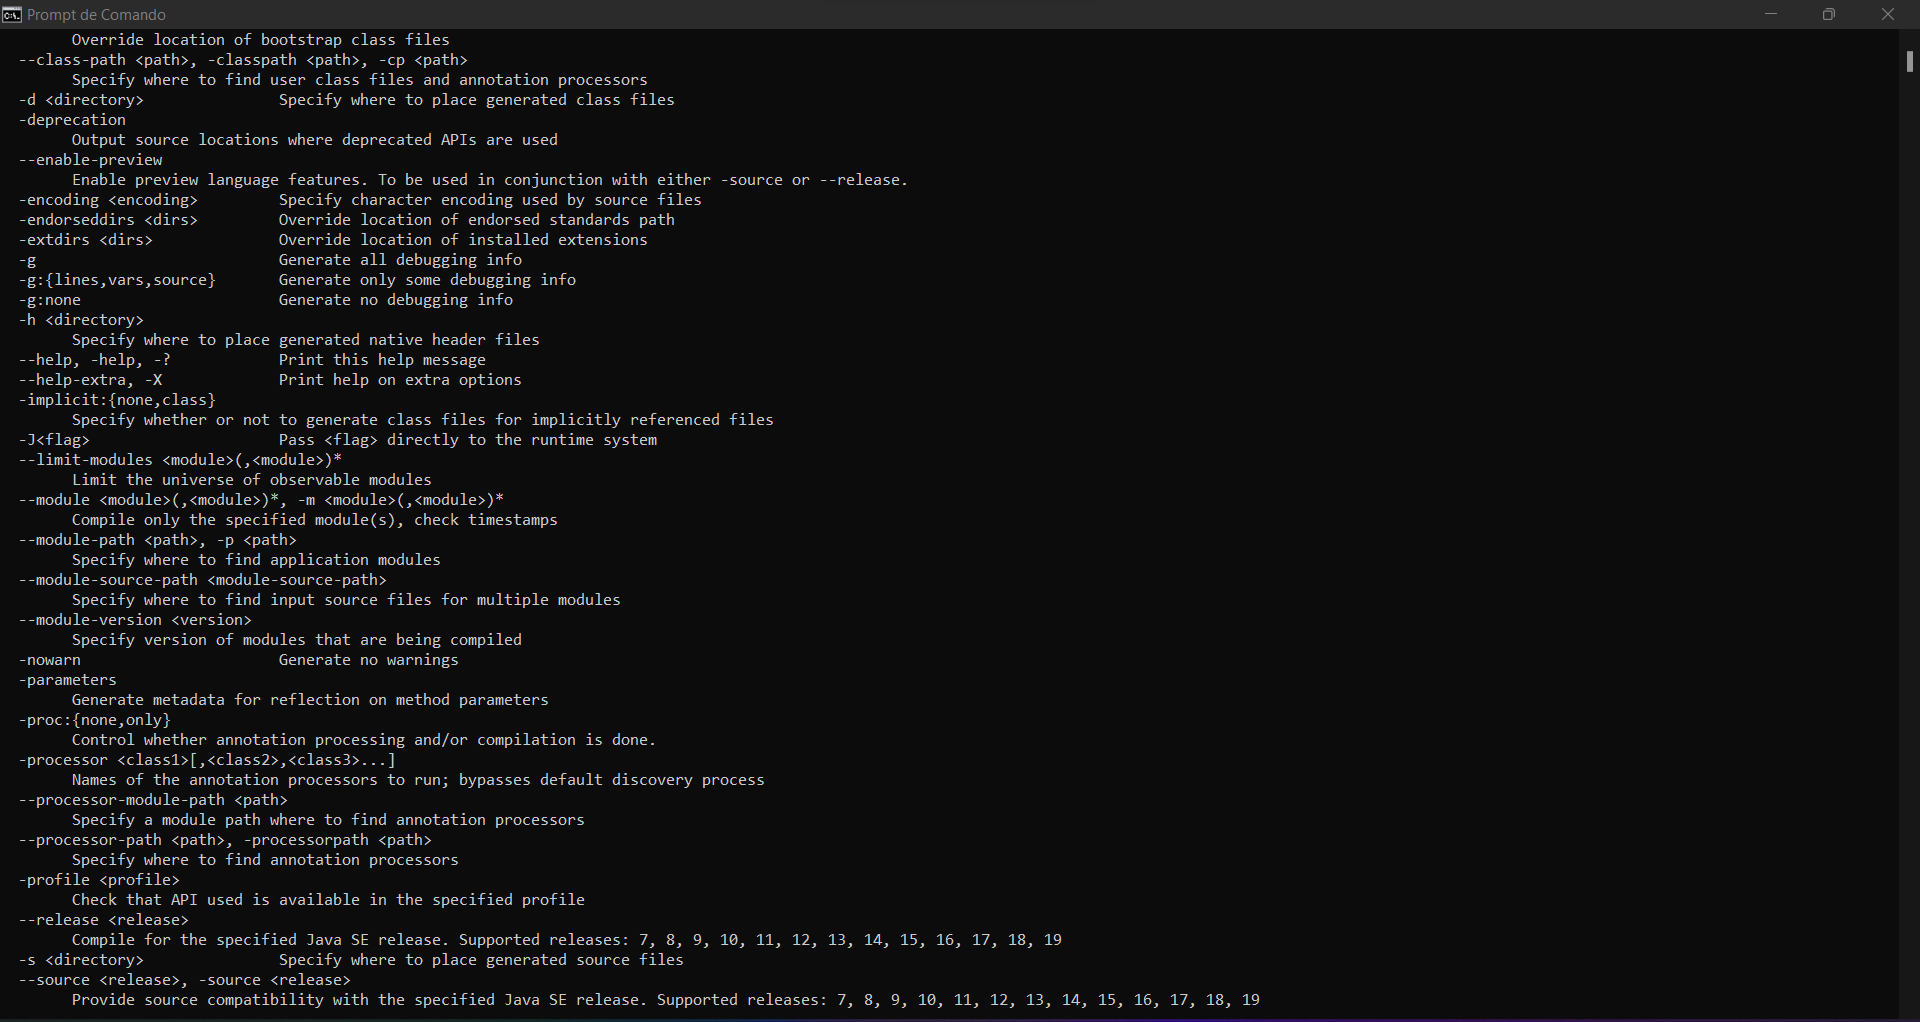Click the '-encoding <encoding>' option text

tap(108, 200)
